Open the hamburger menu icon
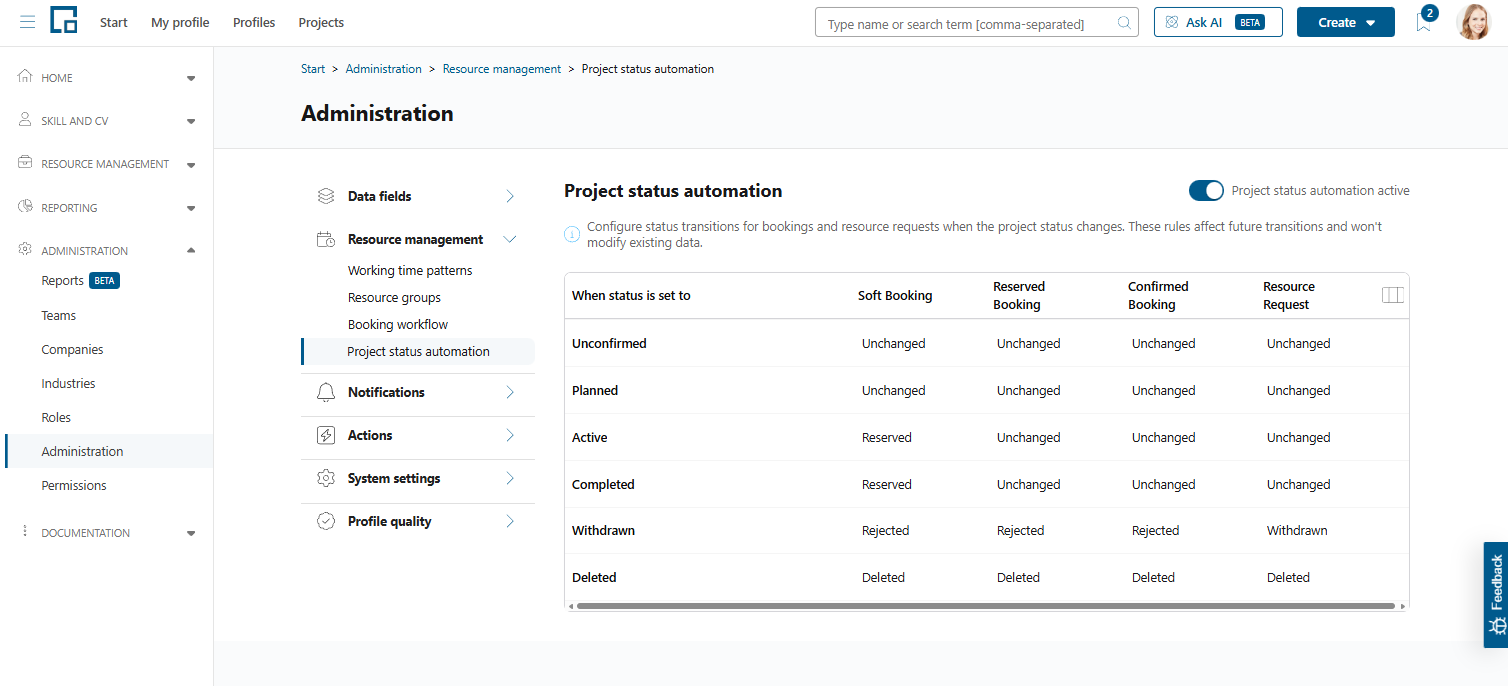1508x686 pixels. [x=27, y=22]
